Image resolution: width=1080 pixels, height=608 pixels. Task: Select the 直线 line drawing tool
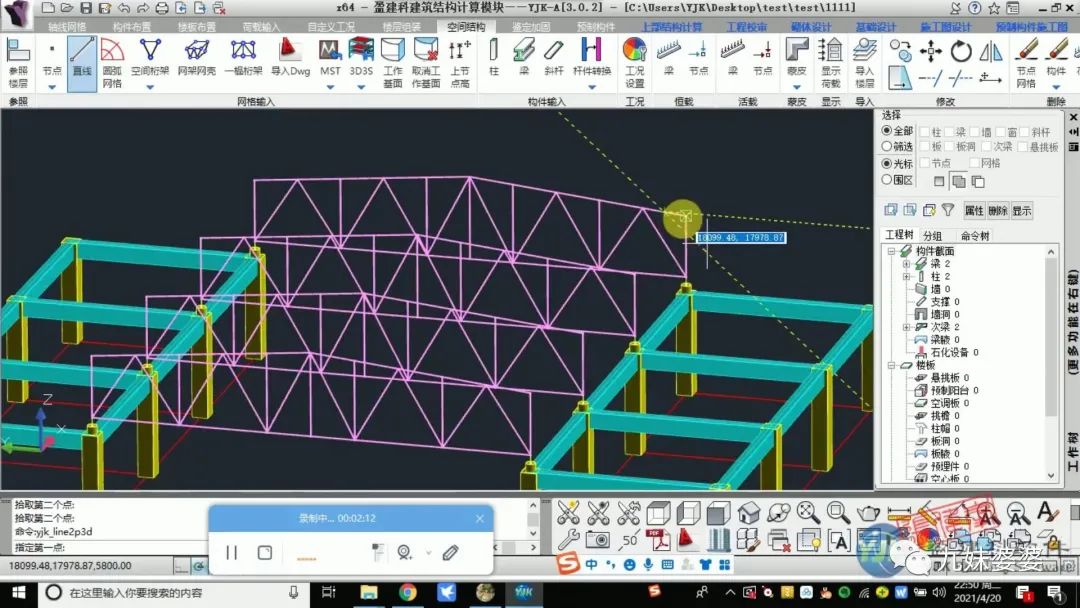click(x=82, y=63)
